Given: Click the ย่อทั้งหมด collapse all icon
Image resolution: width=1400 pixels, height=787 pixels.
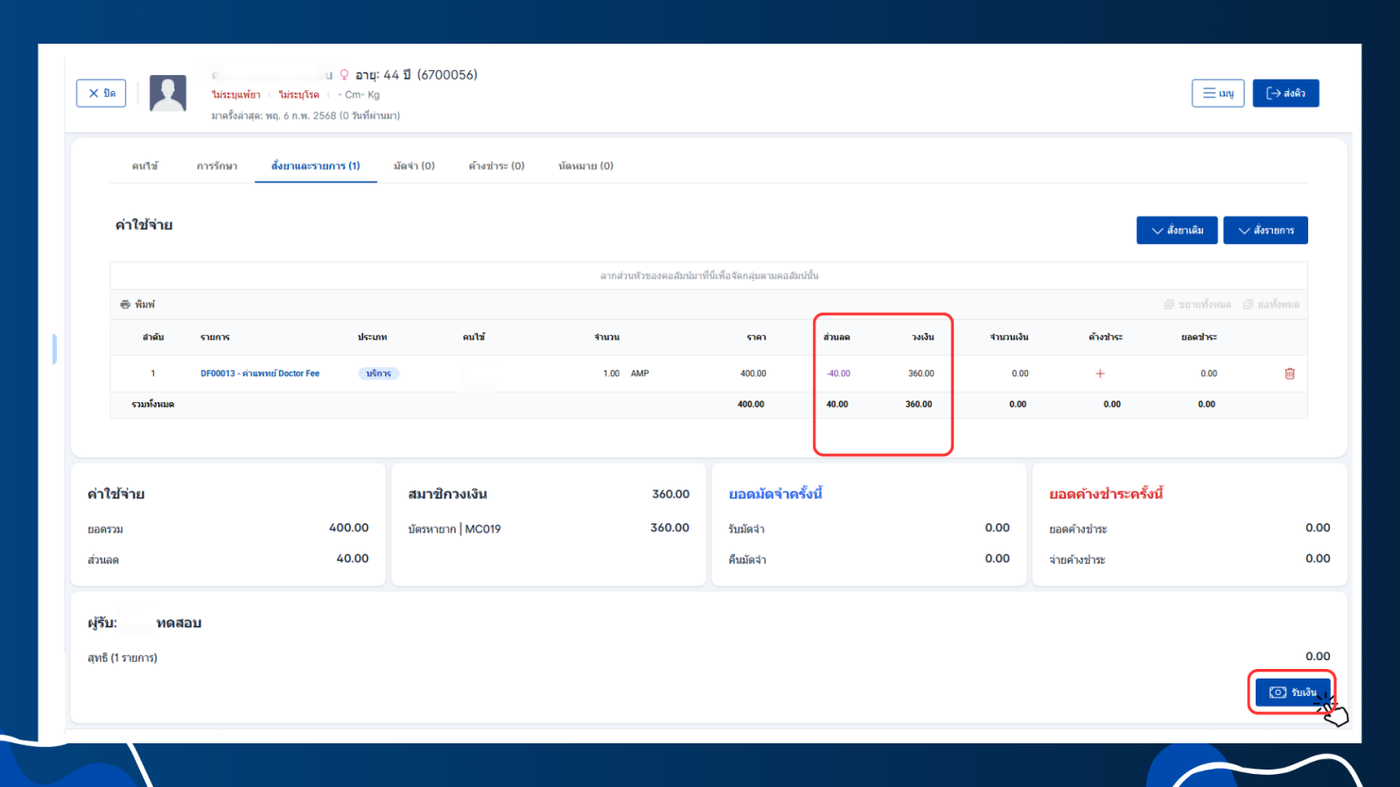Looking at the screenshot, I should click(1248, 304).
